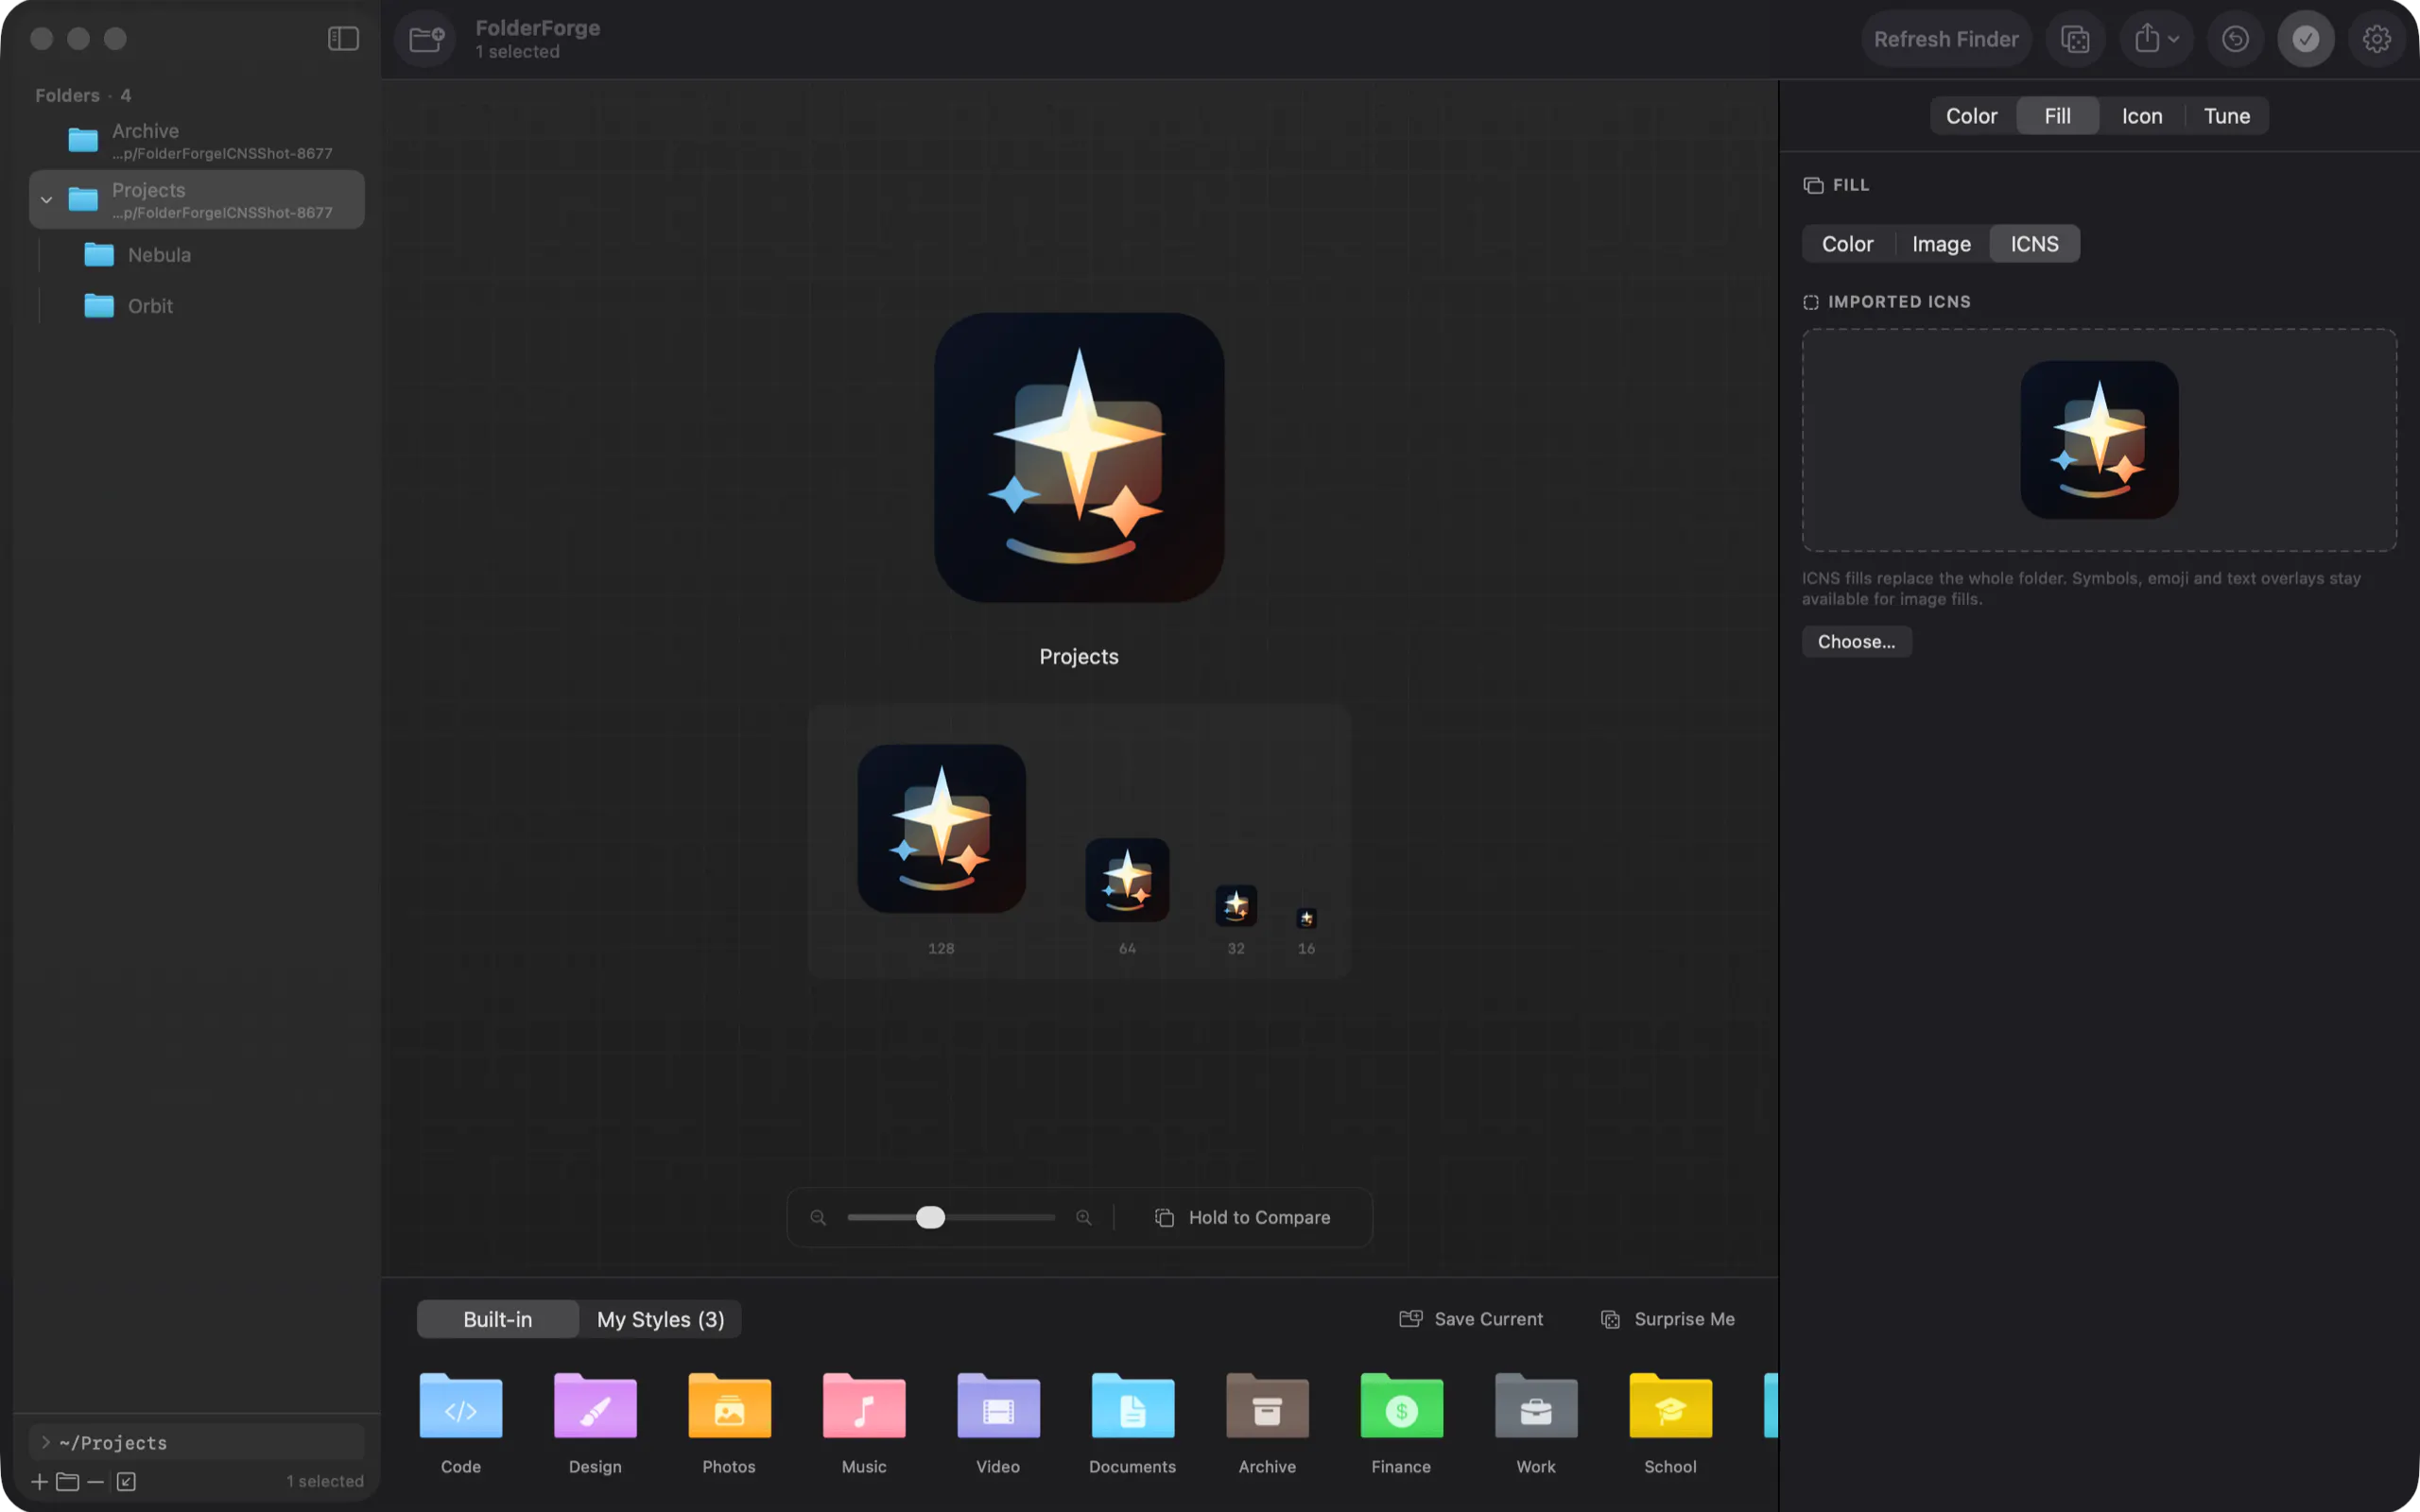This screenshot has height=1512, width=2420.
Task: Click the add-folder icon beside FolderForge title
Action: click(426, 39)
